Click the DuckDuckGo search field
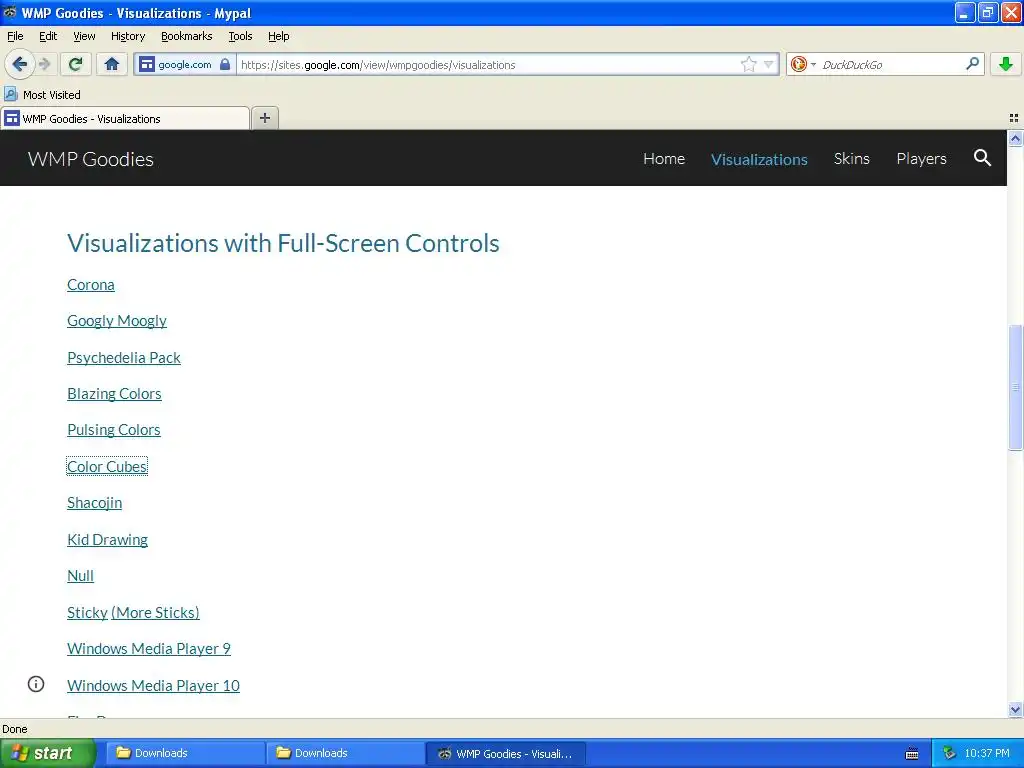 891,65
